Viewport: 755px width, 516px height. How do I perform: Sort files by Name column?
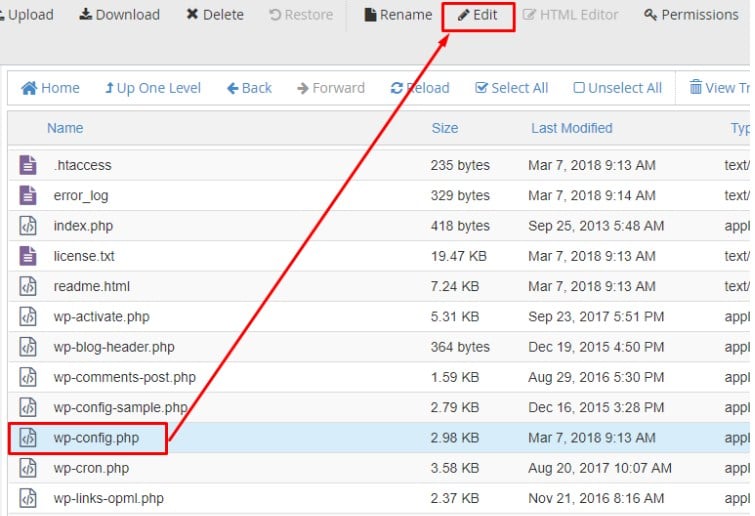pos(65,128)
